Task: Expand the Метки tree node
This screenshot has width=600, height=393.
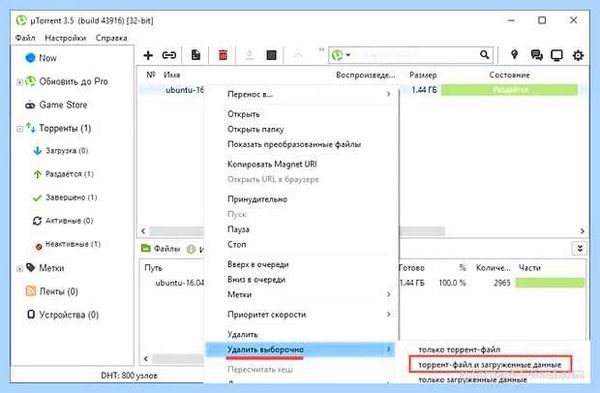Action: [x=20, y=269]
